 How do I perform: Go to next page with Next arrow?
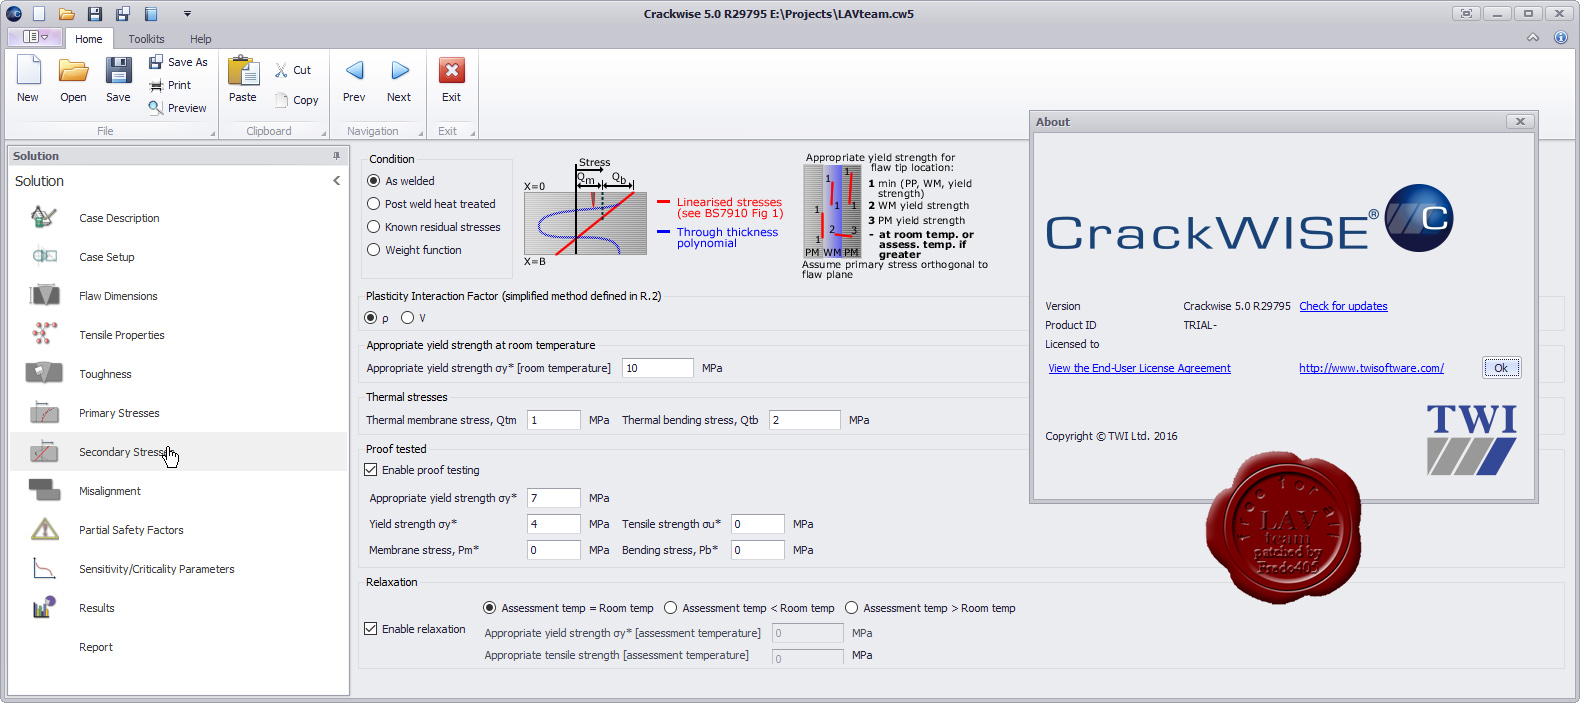coord(400,70)
